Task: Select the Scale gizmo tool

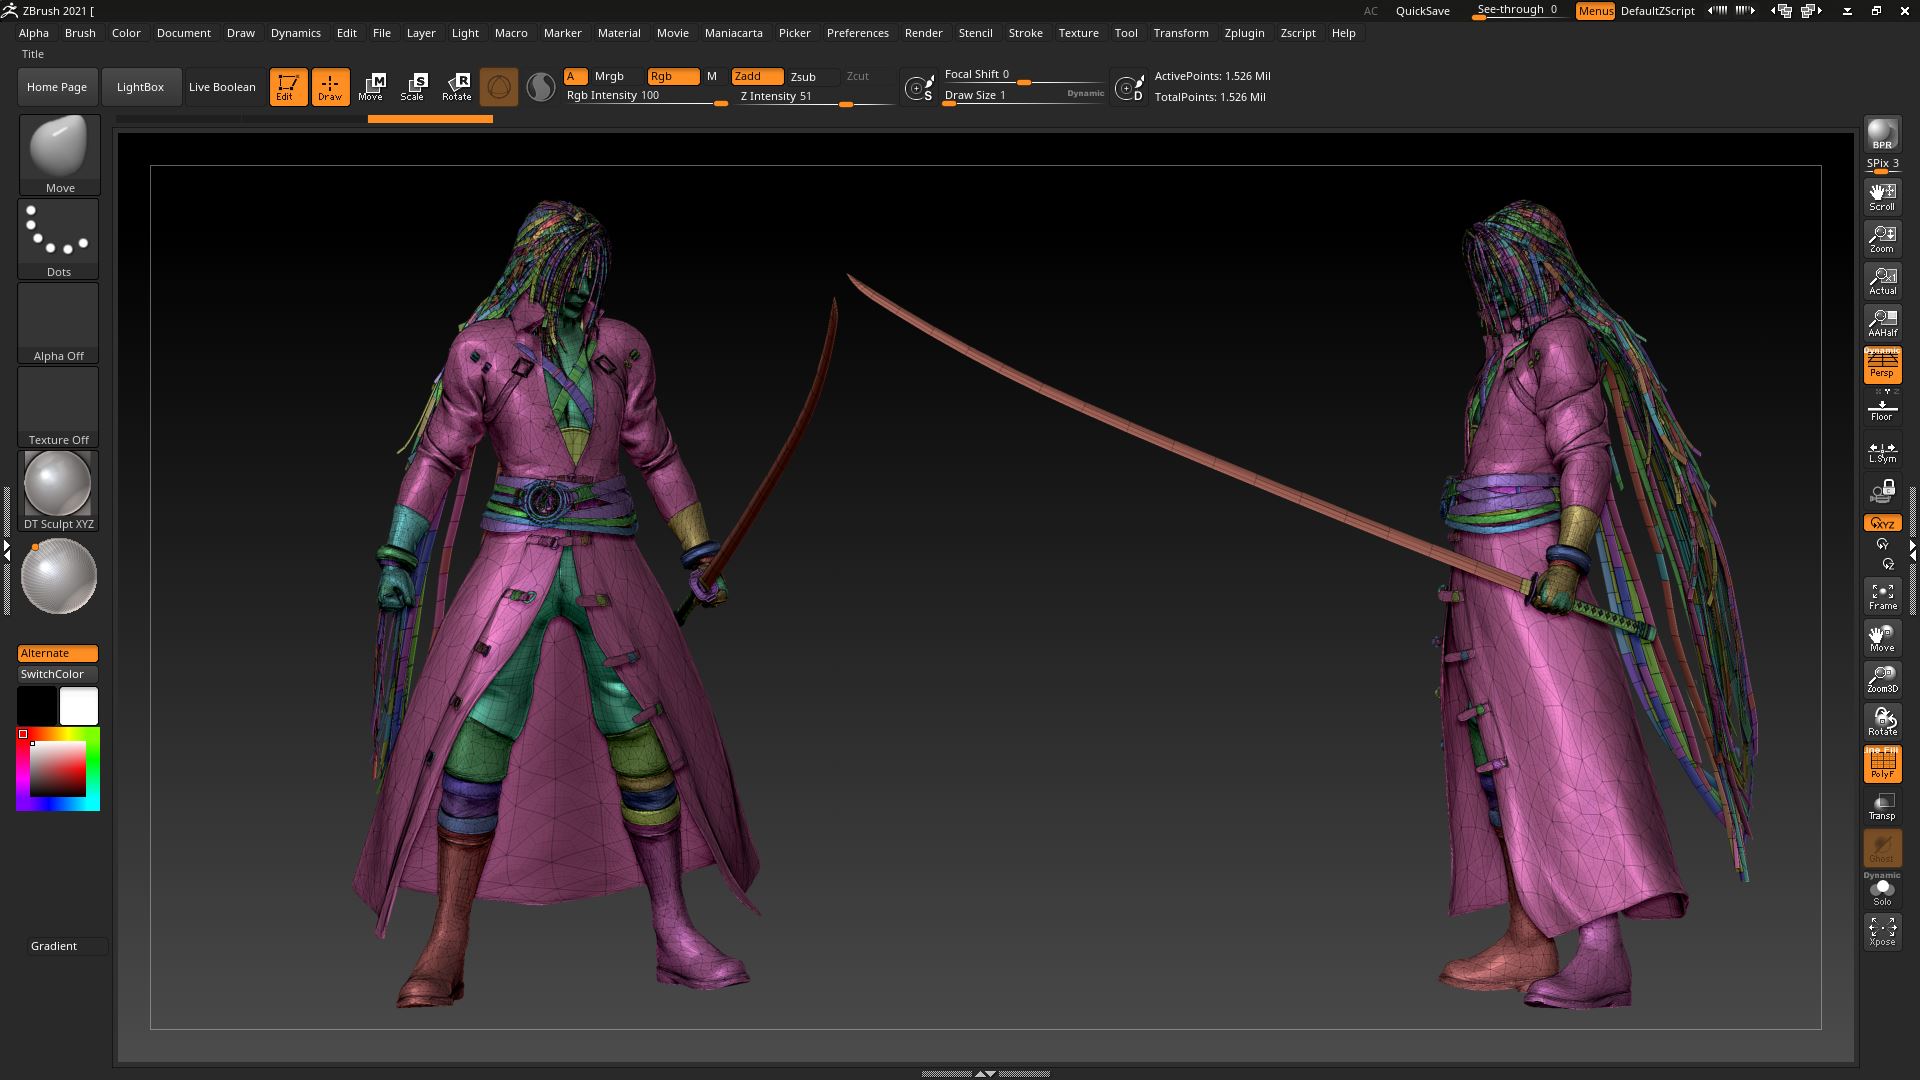Action: coord(414,87)
